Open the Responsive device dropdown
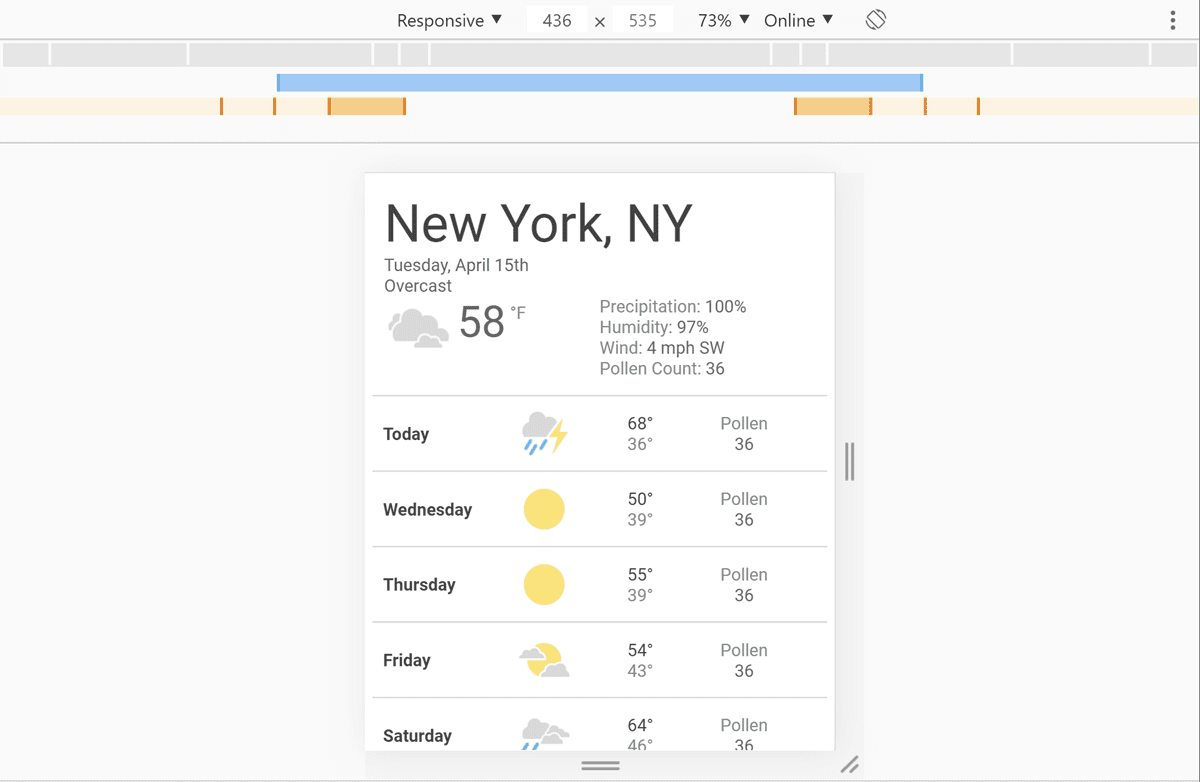 tap(449, 19)
